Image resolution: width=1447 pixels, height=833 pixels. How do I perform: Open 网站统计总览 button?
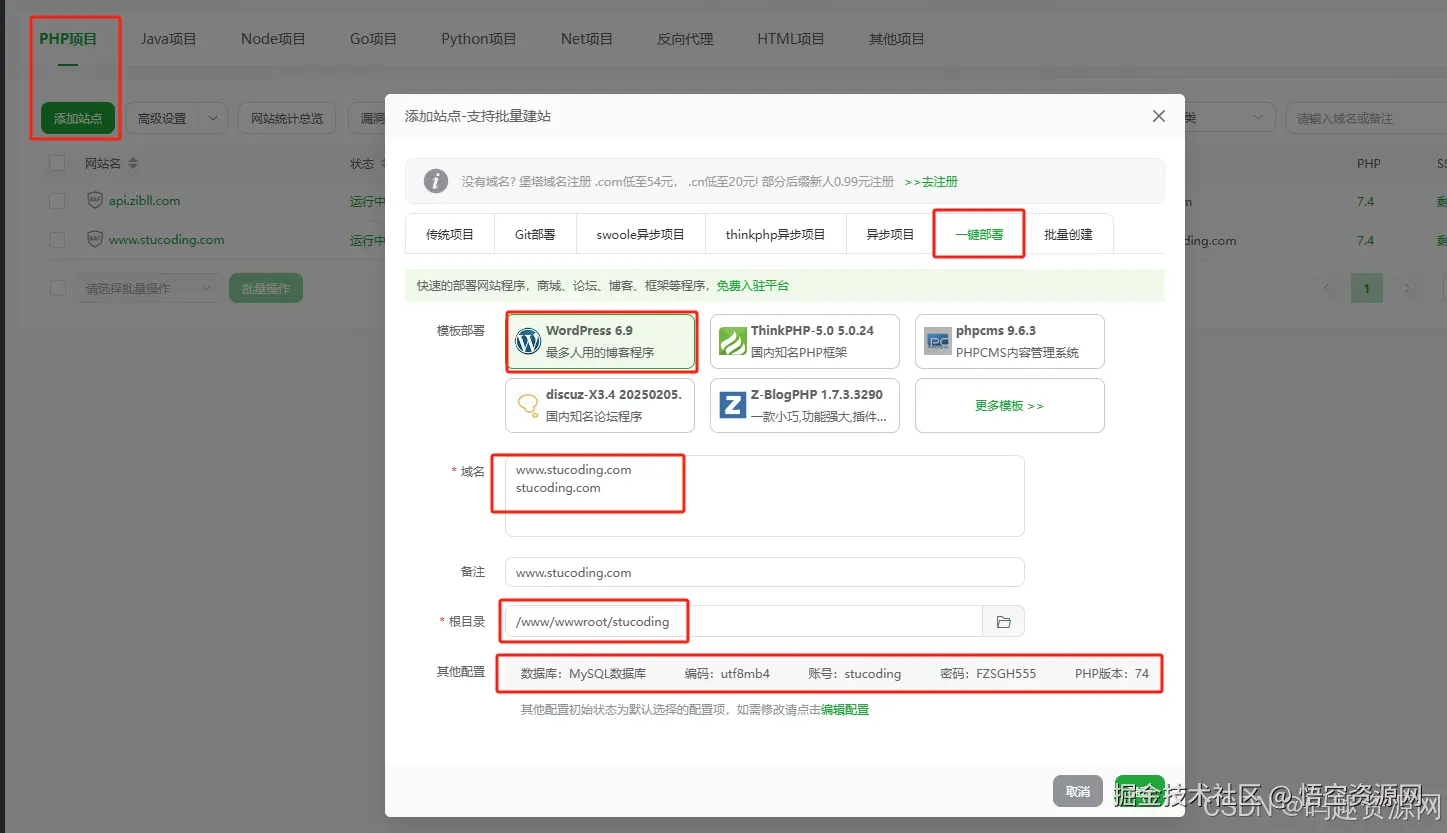click(x=287, y=118)
